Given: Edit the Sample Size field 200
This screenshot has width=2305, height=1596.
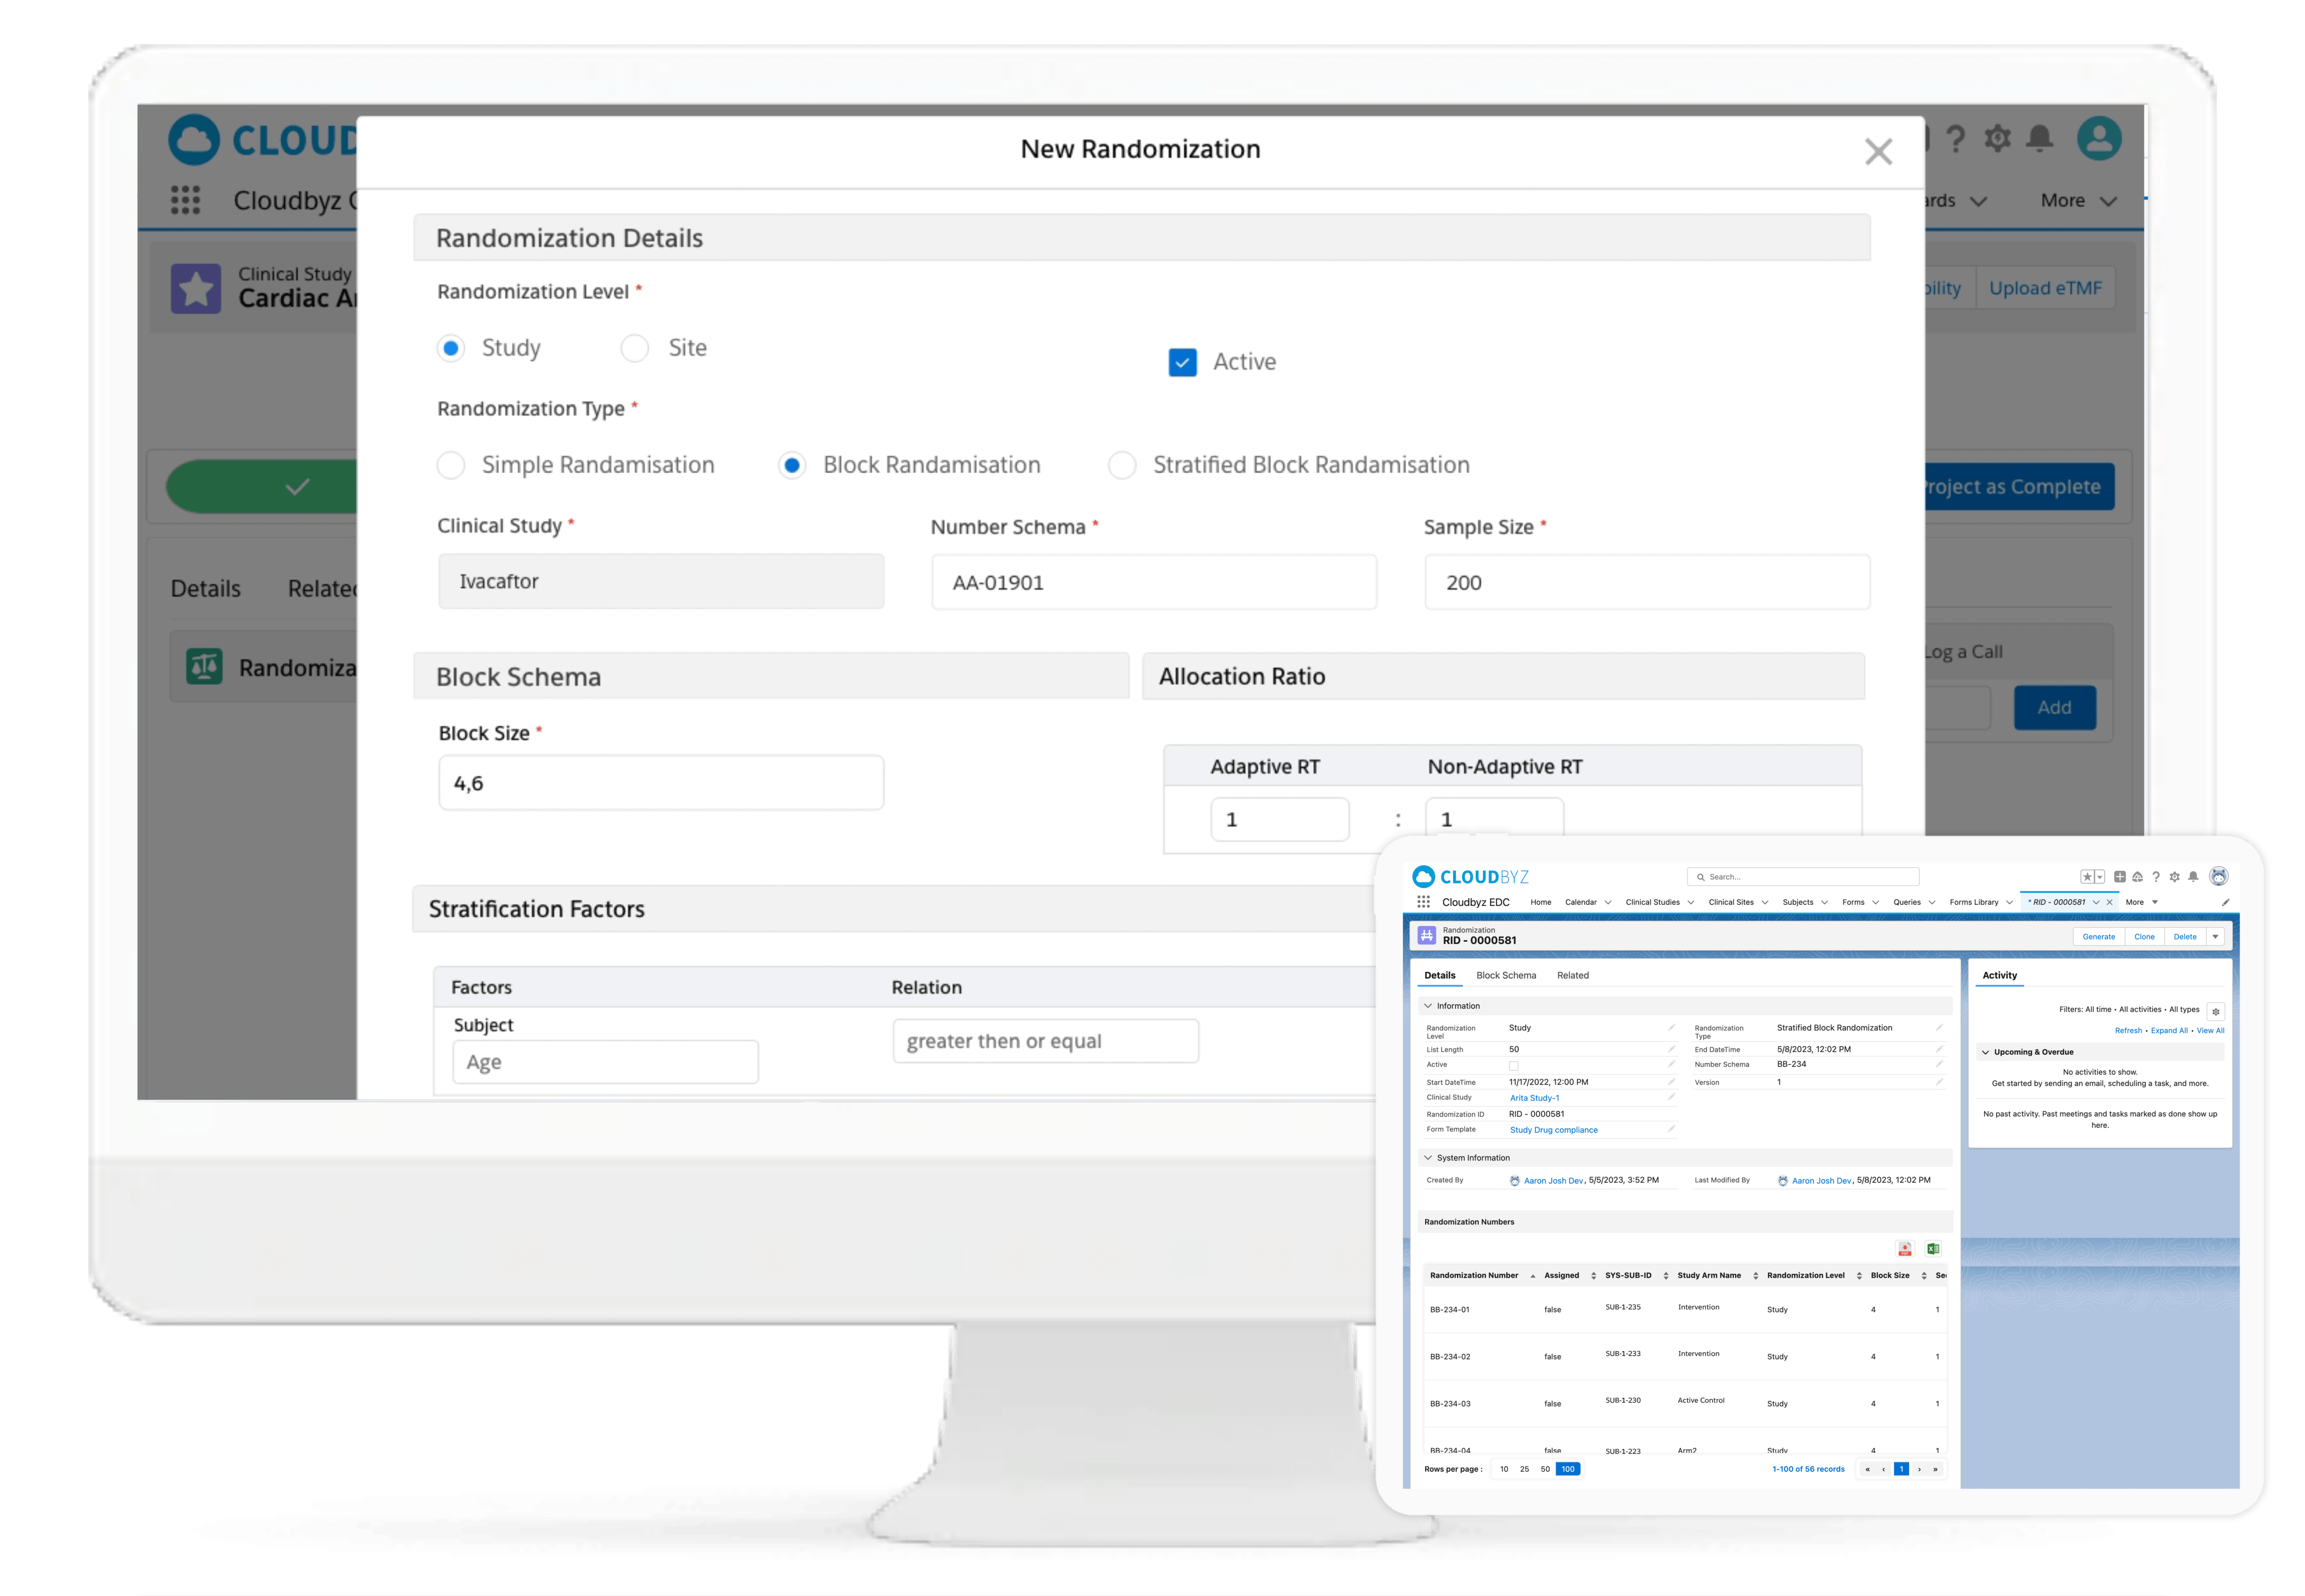Looking at the screenshot, I should pyautogui.click(x=1647, y=582).
